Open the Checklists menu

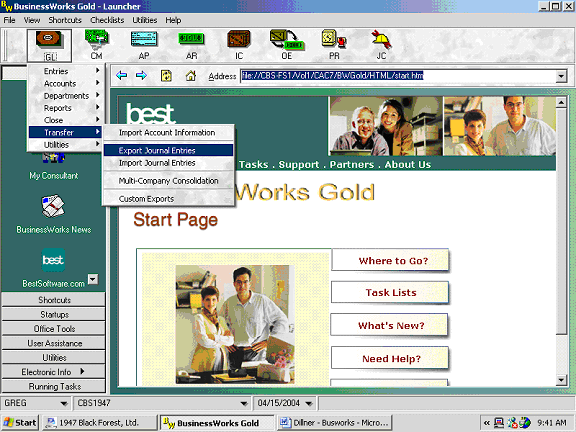[107, 20]
